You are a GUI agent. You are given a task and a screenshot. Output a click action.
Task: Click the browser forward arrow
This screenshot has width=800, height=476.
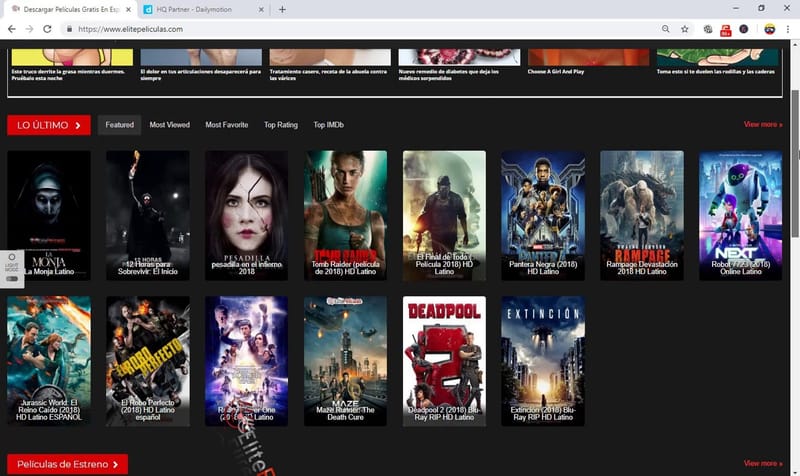coord(30,29)
